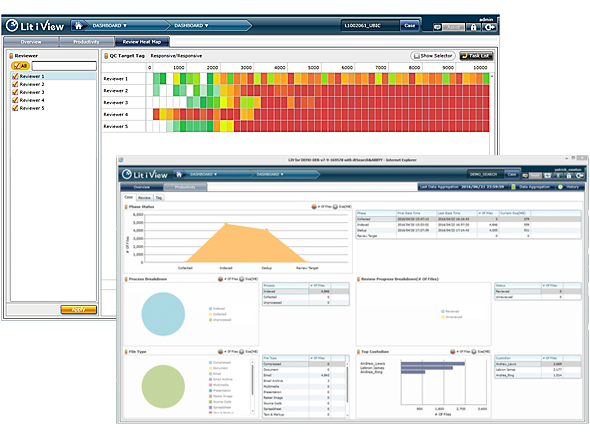Uncheck Reviewer 3 in the reviewer list
This screenshot has height=442, width=590.
click(x=15, y=92)
